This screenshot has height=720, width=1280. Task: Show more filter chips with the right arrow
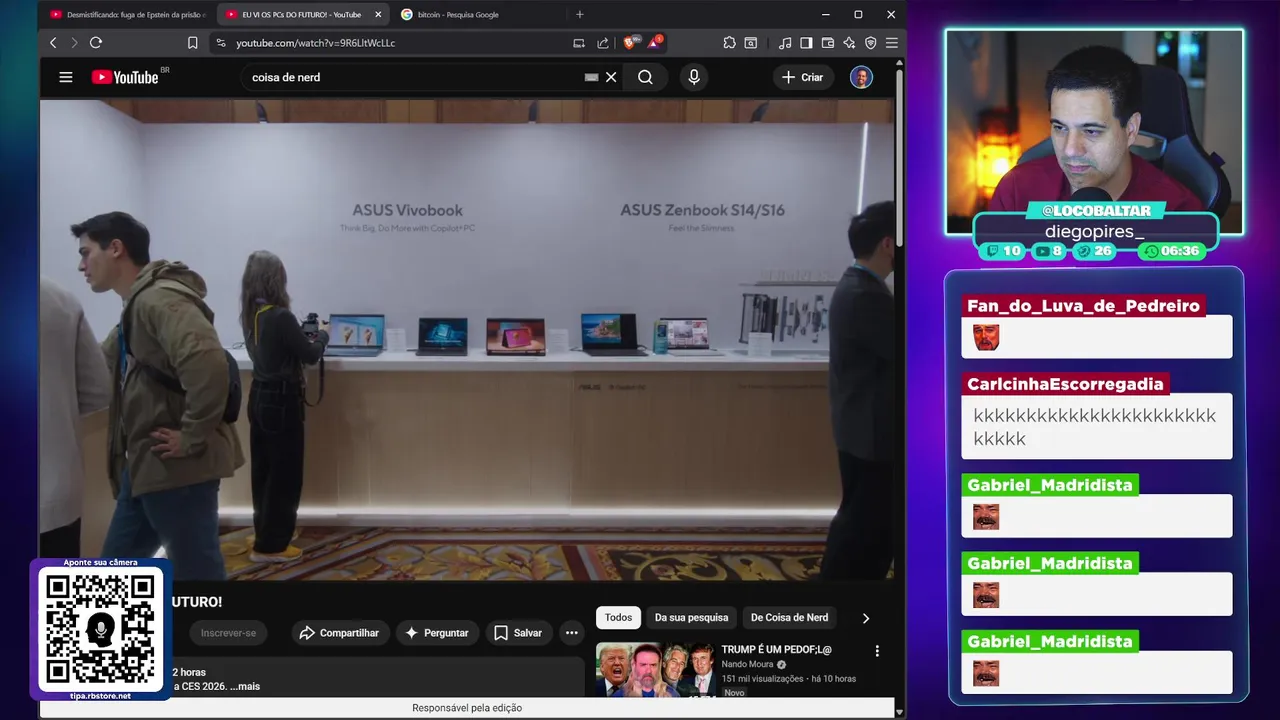[x=866, y=618]
